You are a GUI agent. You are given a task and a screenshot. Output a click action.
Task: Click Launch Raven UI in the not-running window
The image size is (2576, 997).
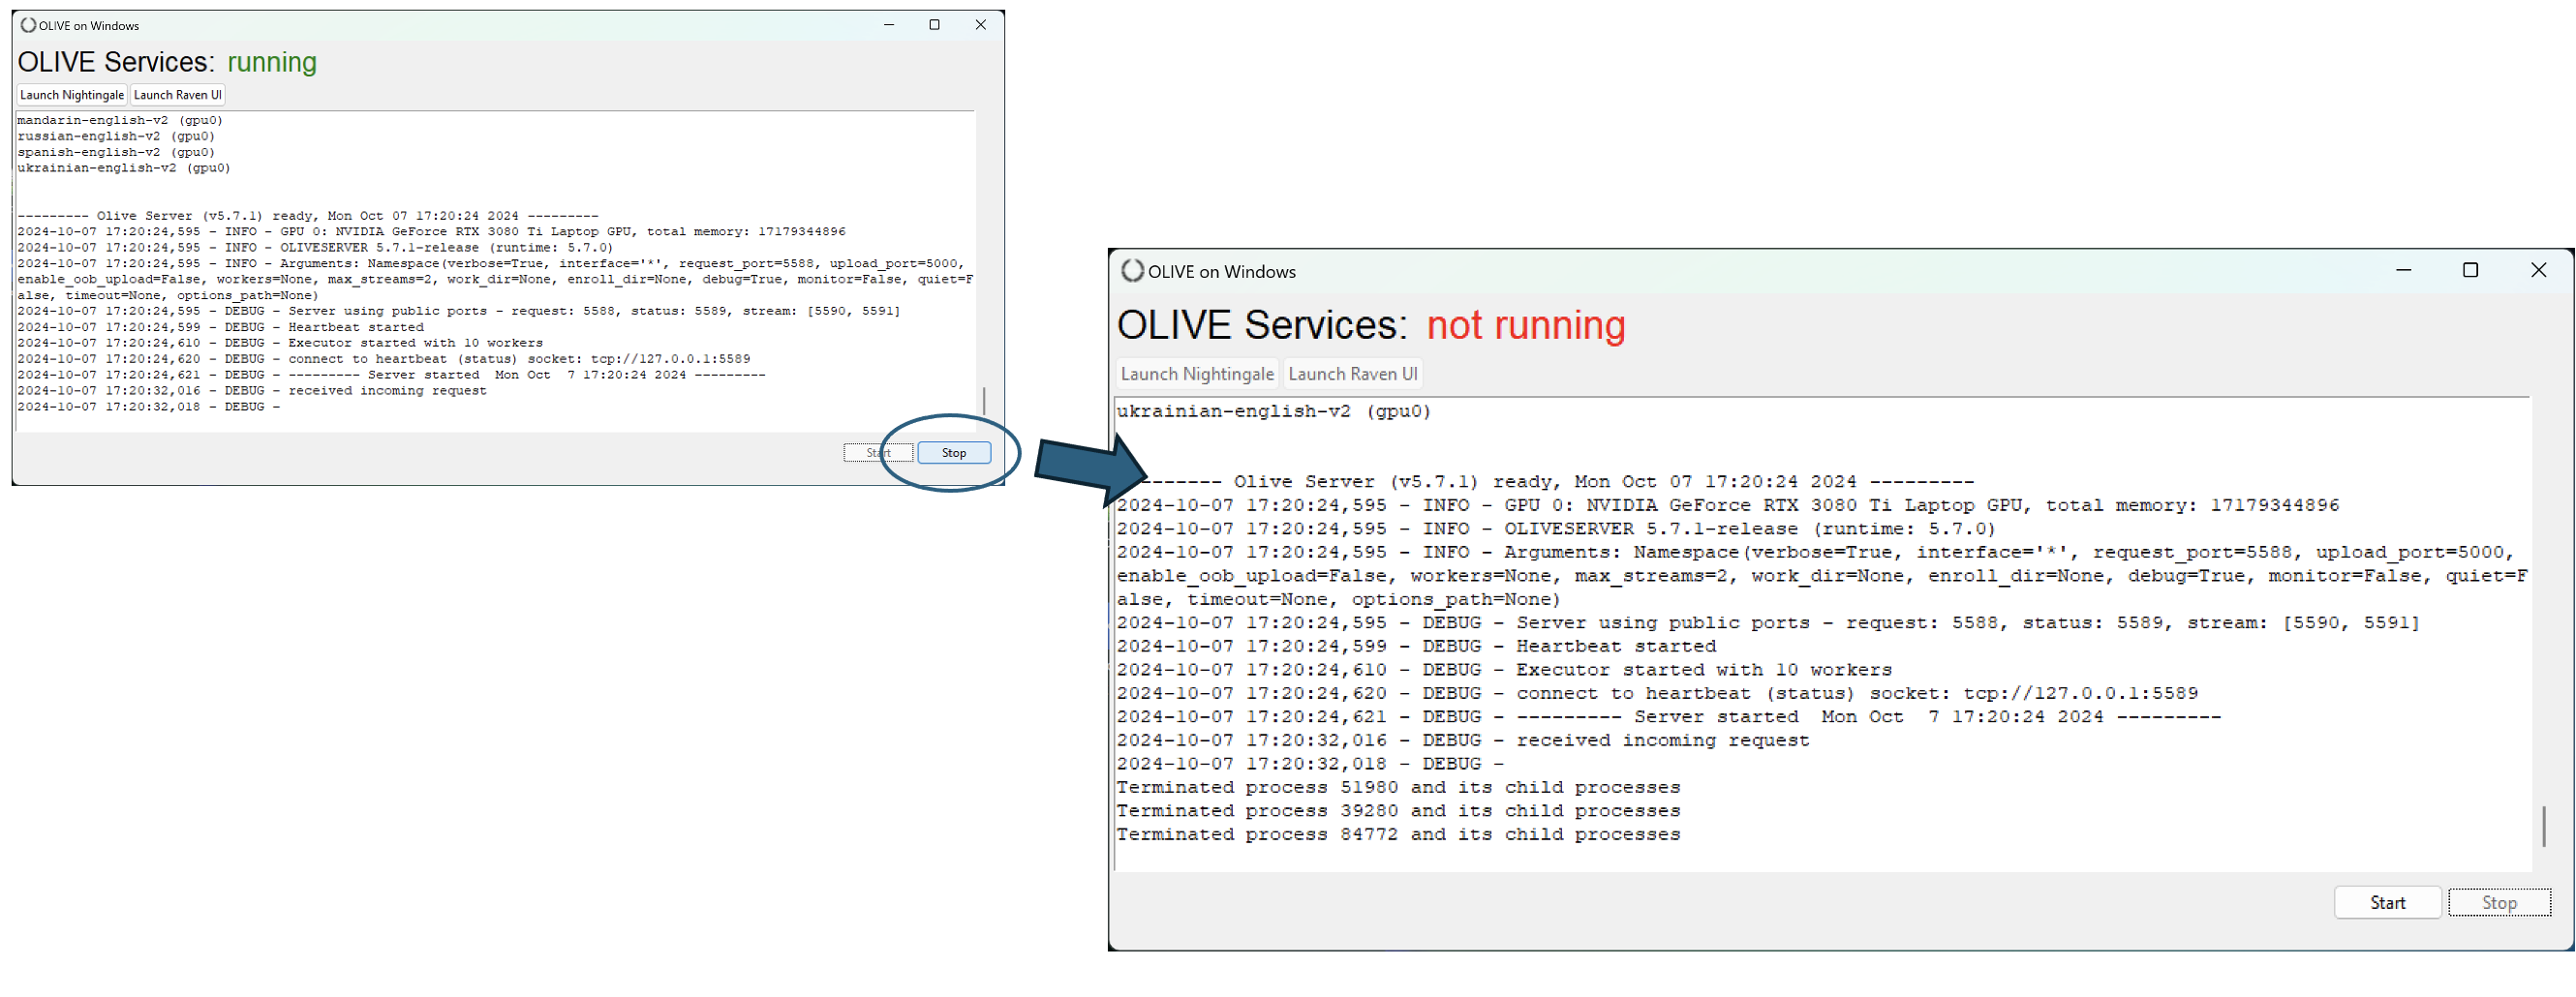pyautogui.click(x=1352, y=374)
